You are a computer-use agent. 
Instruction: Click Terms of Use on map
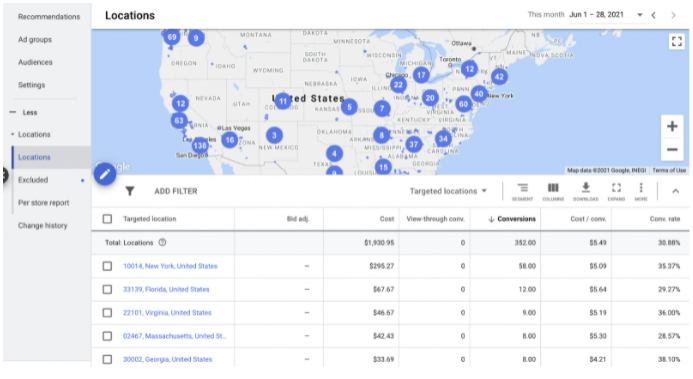pyautogui.click(x=669, y=171)
